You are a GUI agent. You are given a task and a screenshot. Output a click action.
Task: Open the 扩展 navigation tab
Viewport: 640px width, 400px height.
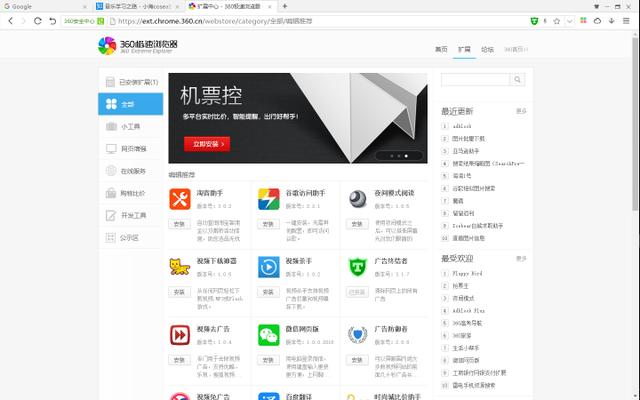pyautogui.click(x=464, y=49)
